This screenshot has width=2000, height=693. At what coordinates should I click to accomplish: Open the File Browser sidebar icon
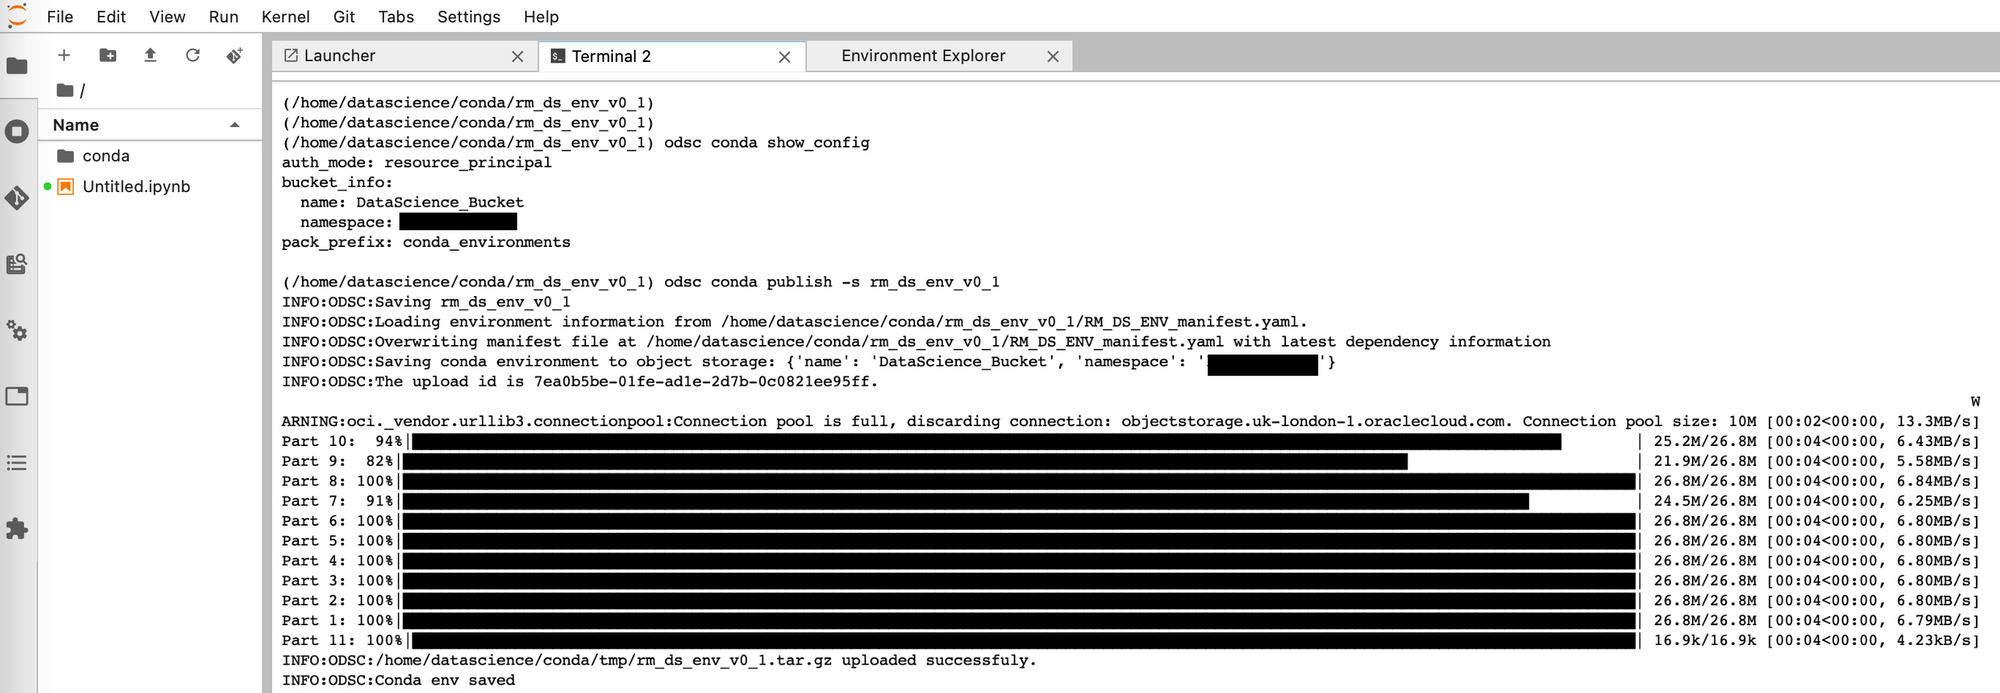[17, 66]
